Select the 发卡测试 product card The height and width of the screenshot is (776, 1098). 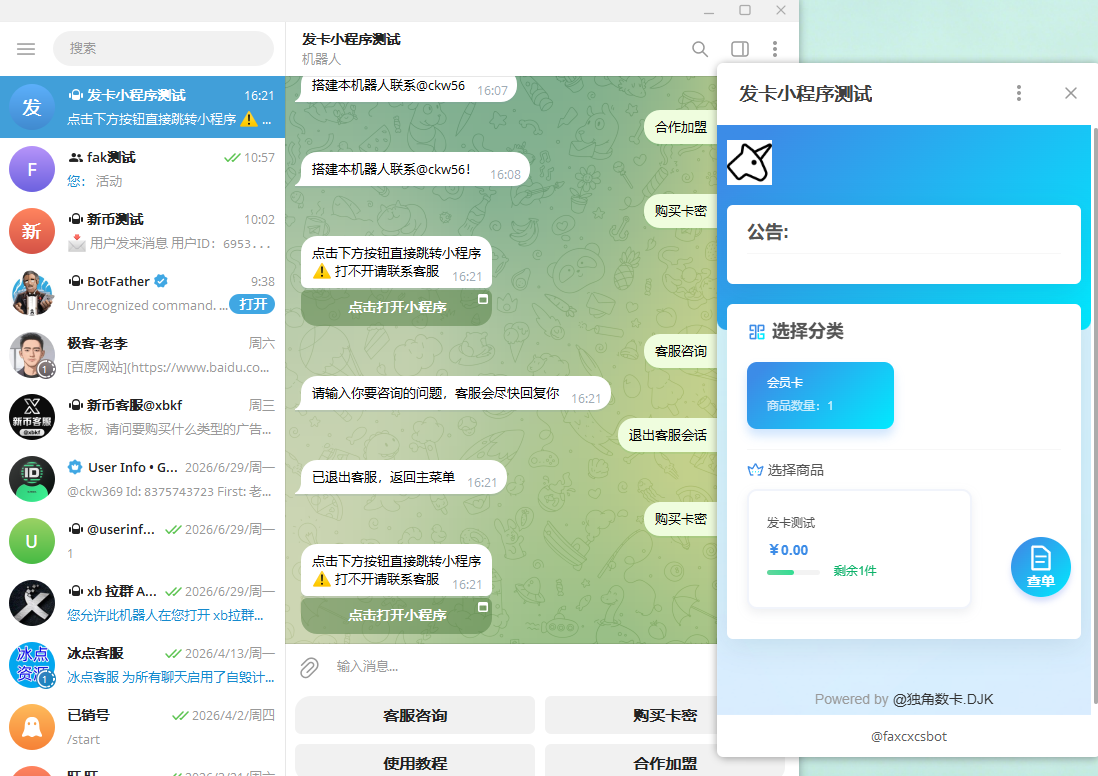859,548
